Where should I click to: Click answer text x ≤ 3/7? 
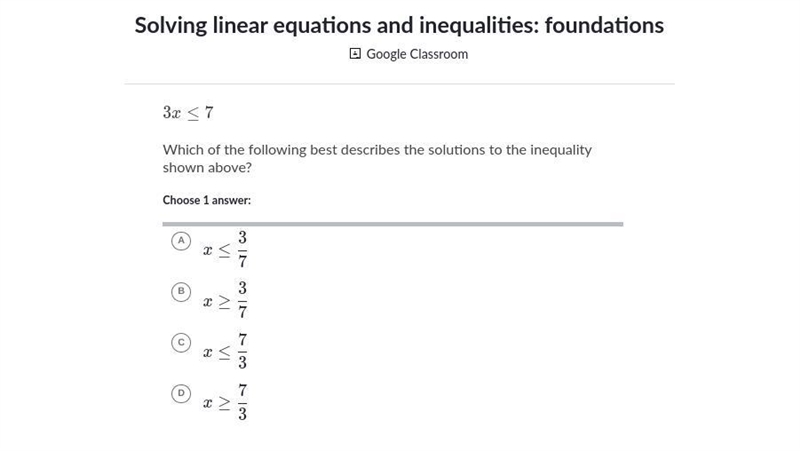pyautogui.click(x=226, y=249)
